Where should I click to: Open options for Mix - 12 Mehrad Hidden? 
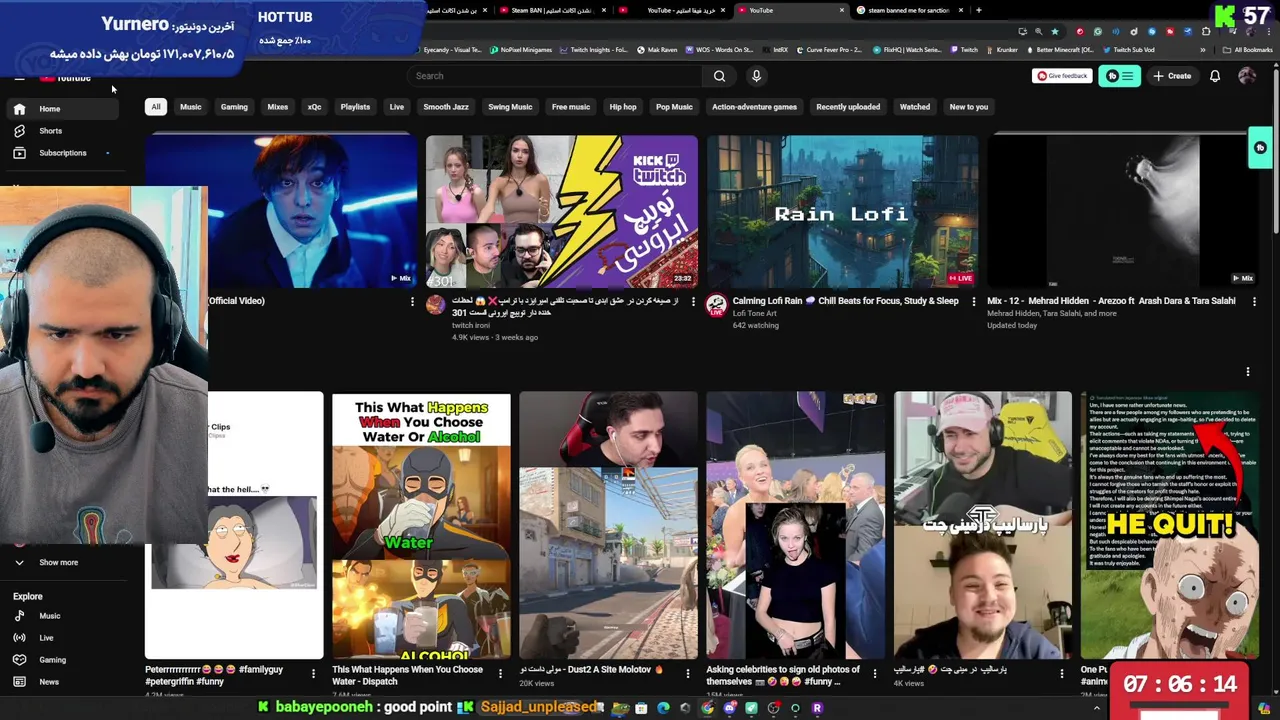(x=1254, y=301)
